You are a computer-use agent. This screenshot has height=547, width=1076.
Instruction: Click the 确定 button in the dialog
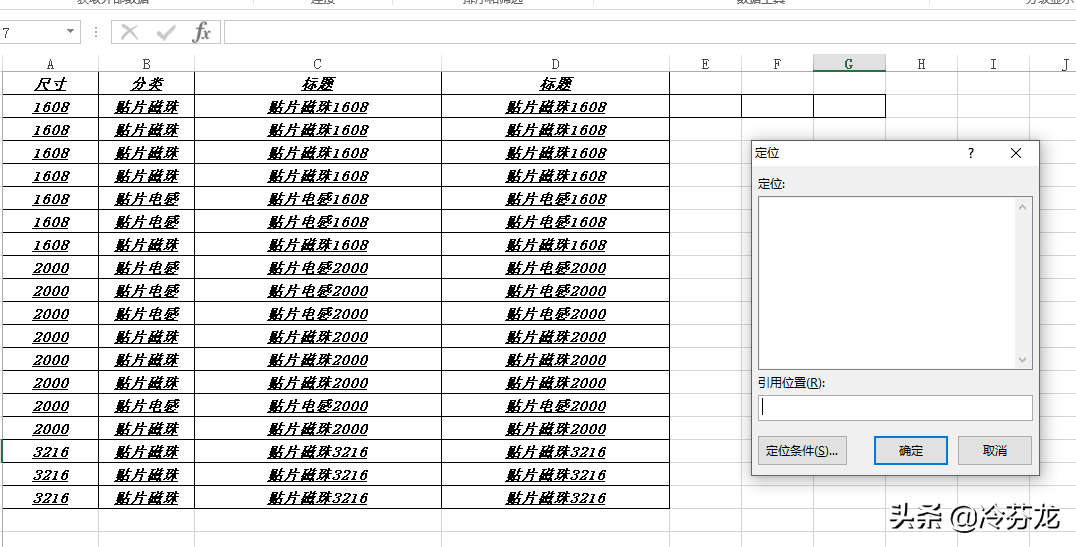pos(911,451)
